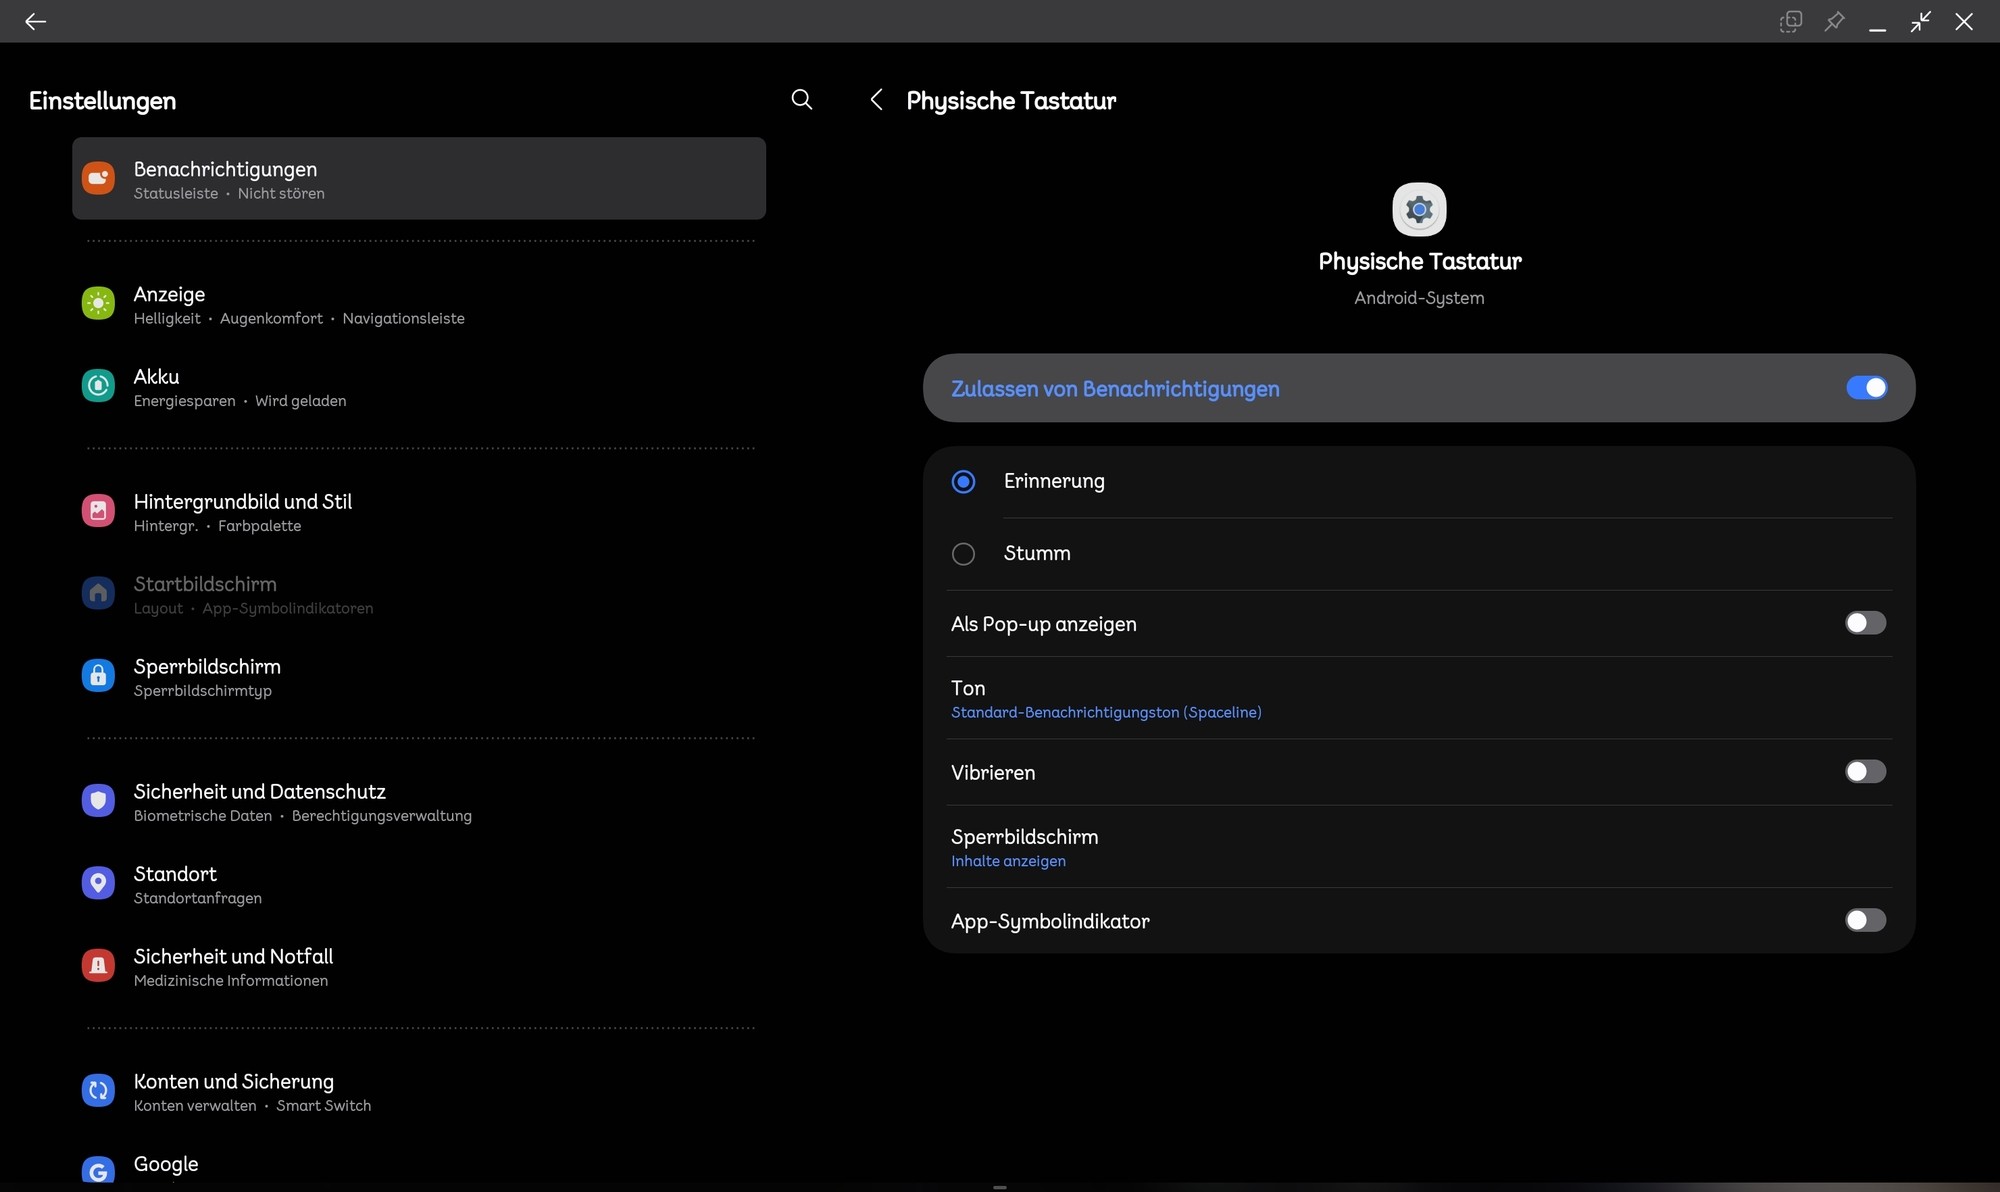Open Sicherheit und Notfall category
2000x1192 pixels.
pyautogui.click(x=419, y=966)
